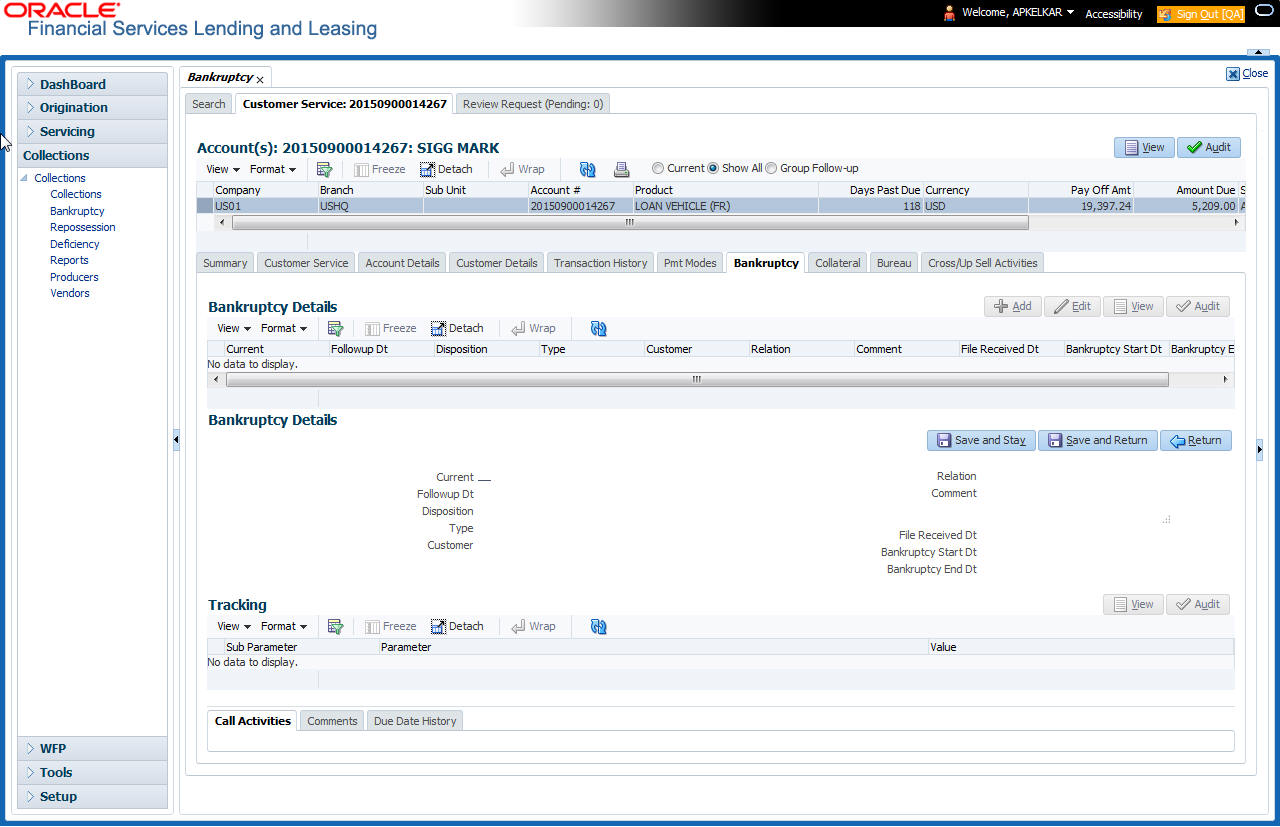
Task: Switch to the Search tab
Action: pyautogui.click(x=209, y=104)
